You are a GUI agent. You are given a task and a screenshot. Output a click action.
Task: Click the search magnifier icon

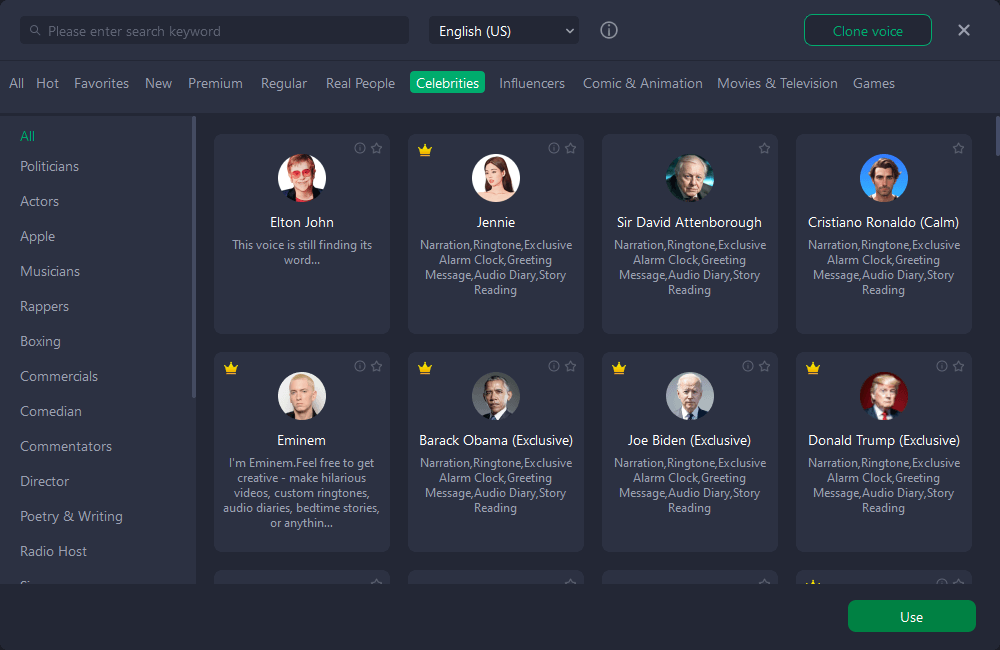click(35, 31)
